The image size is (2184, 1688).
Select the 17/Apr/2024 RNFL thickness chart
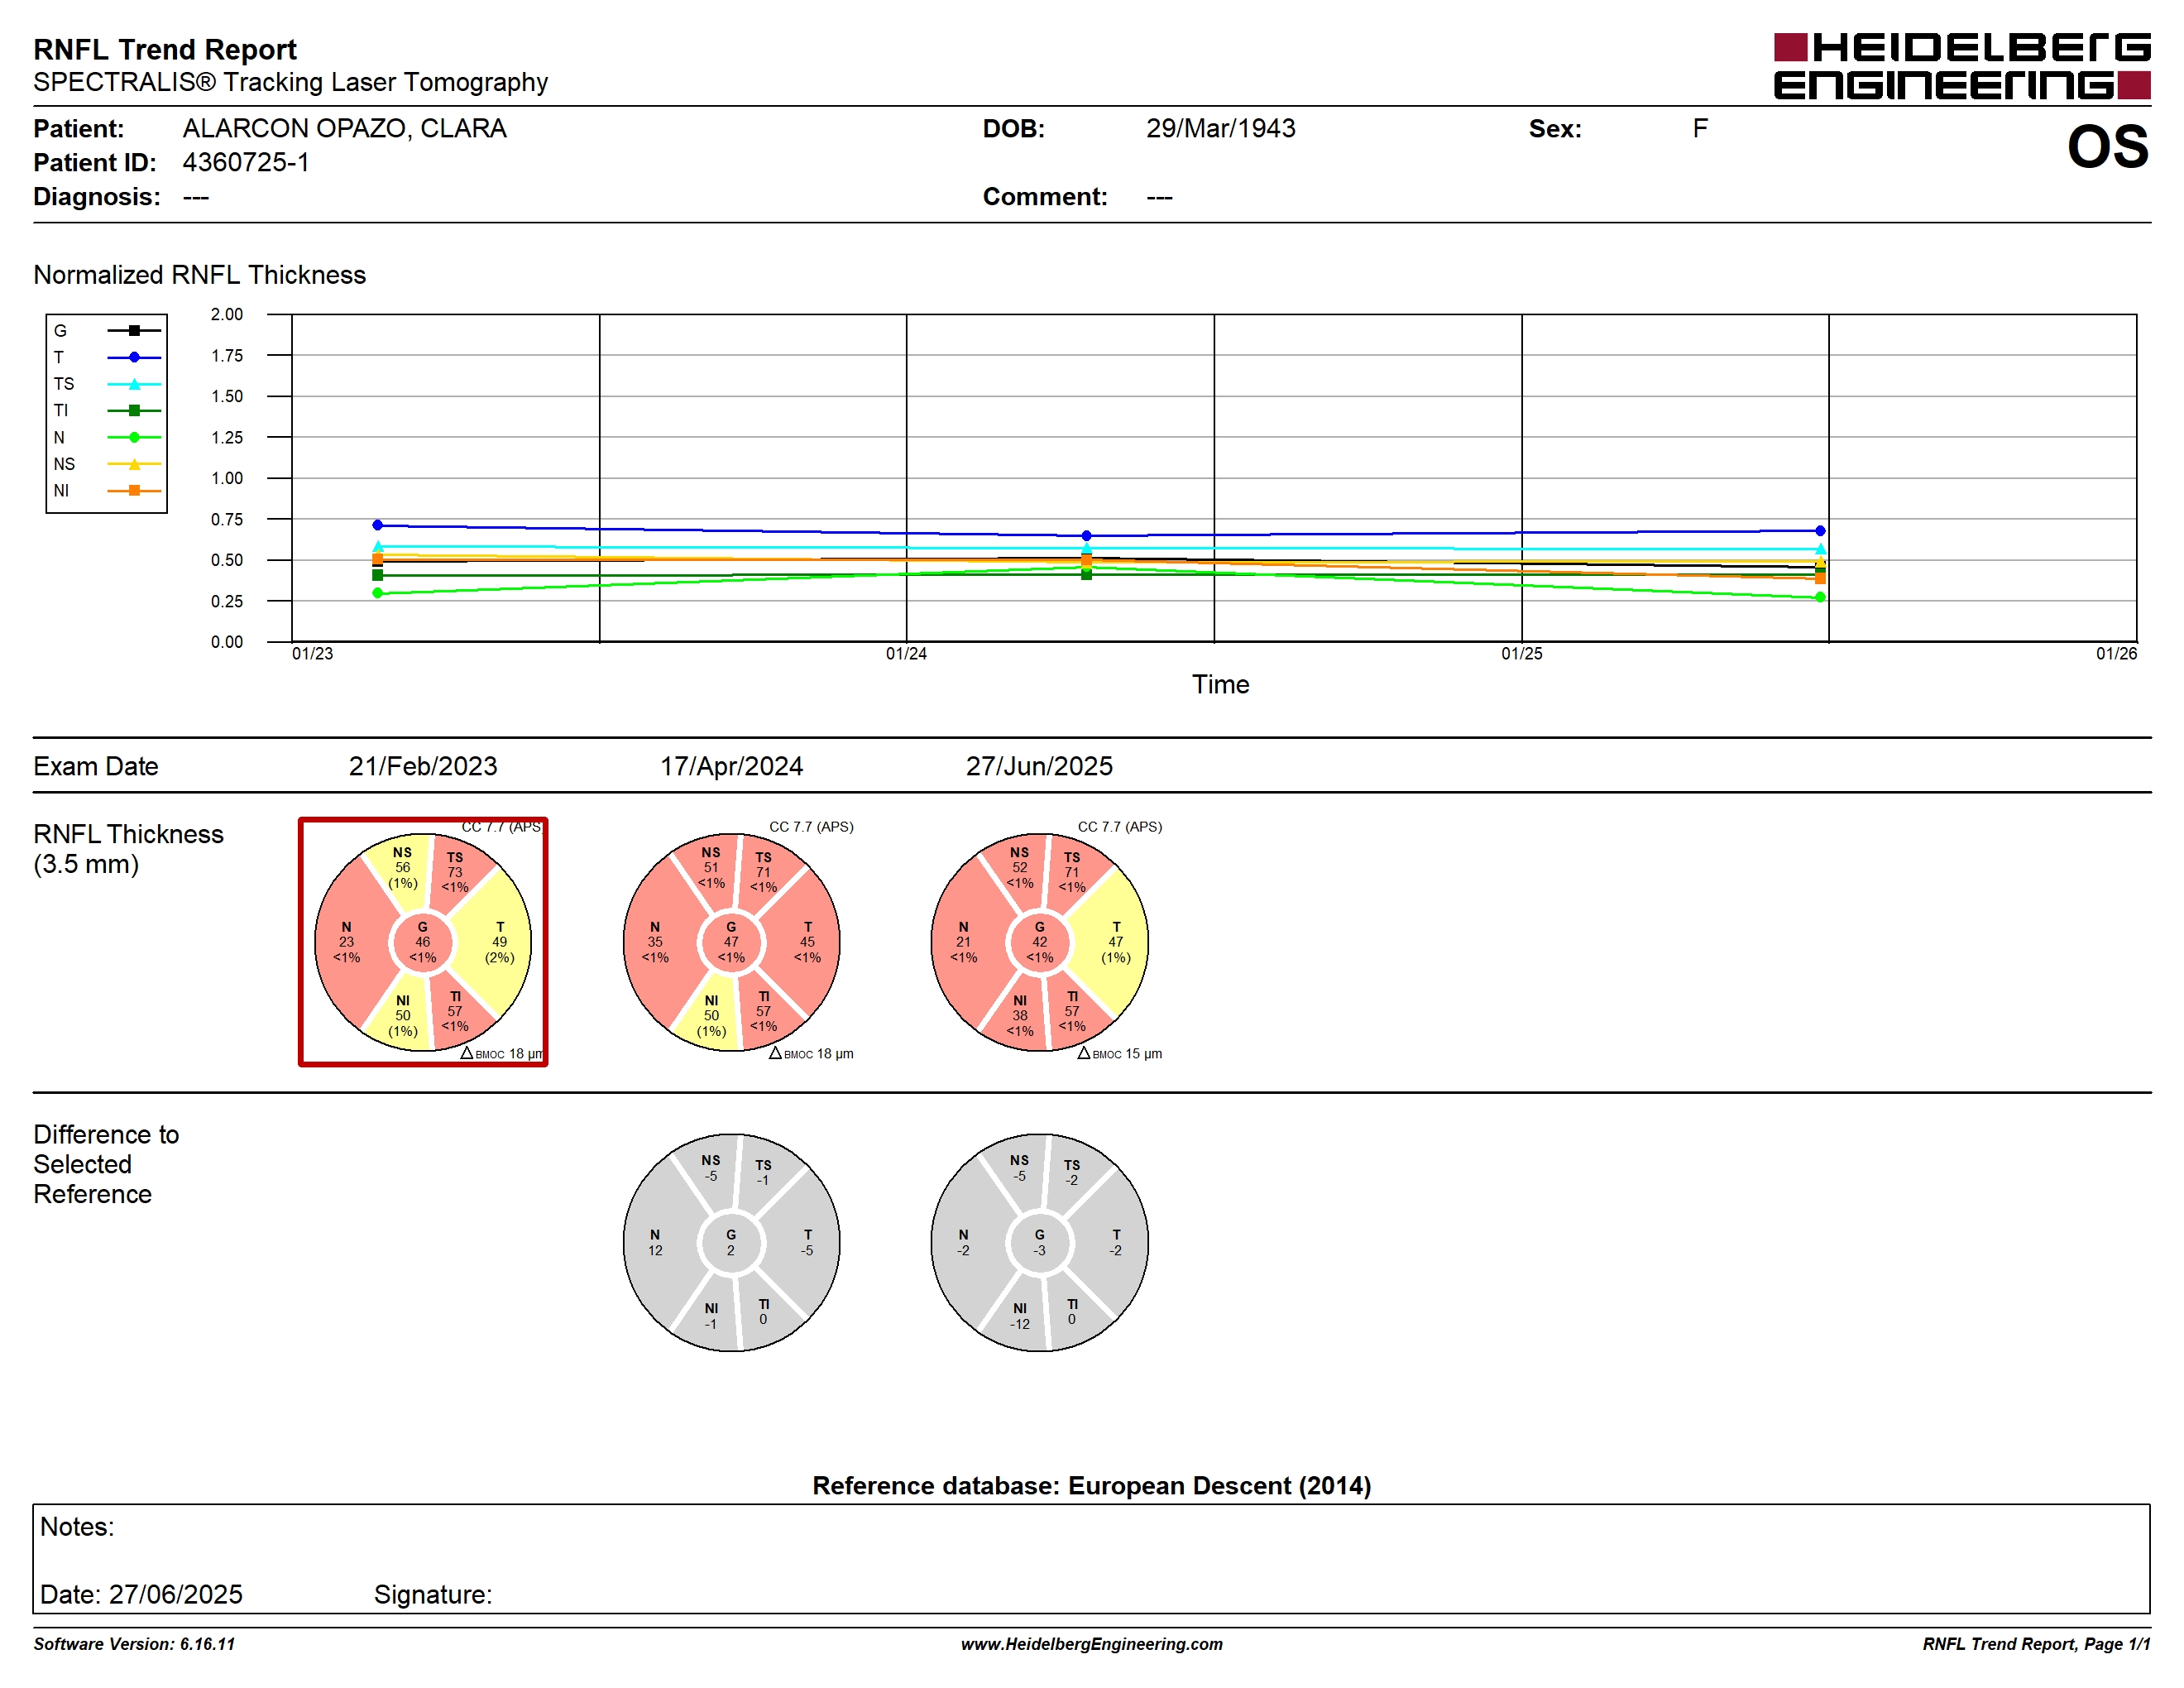coord(731,942)
